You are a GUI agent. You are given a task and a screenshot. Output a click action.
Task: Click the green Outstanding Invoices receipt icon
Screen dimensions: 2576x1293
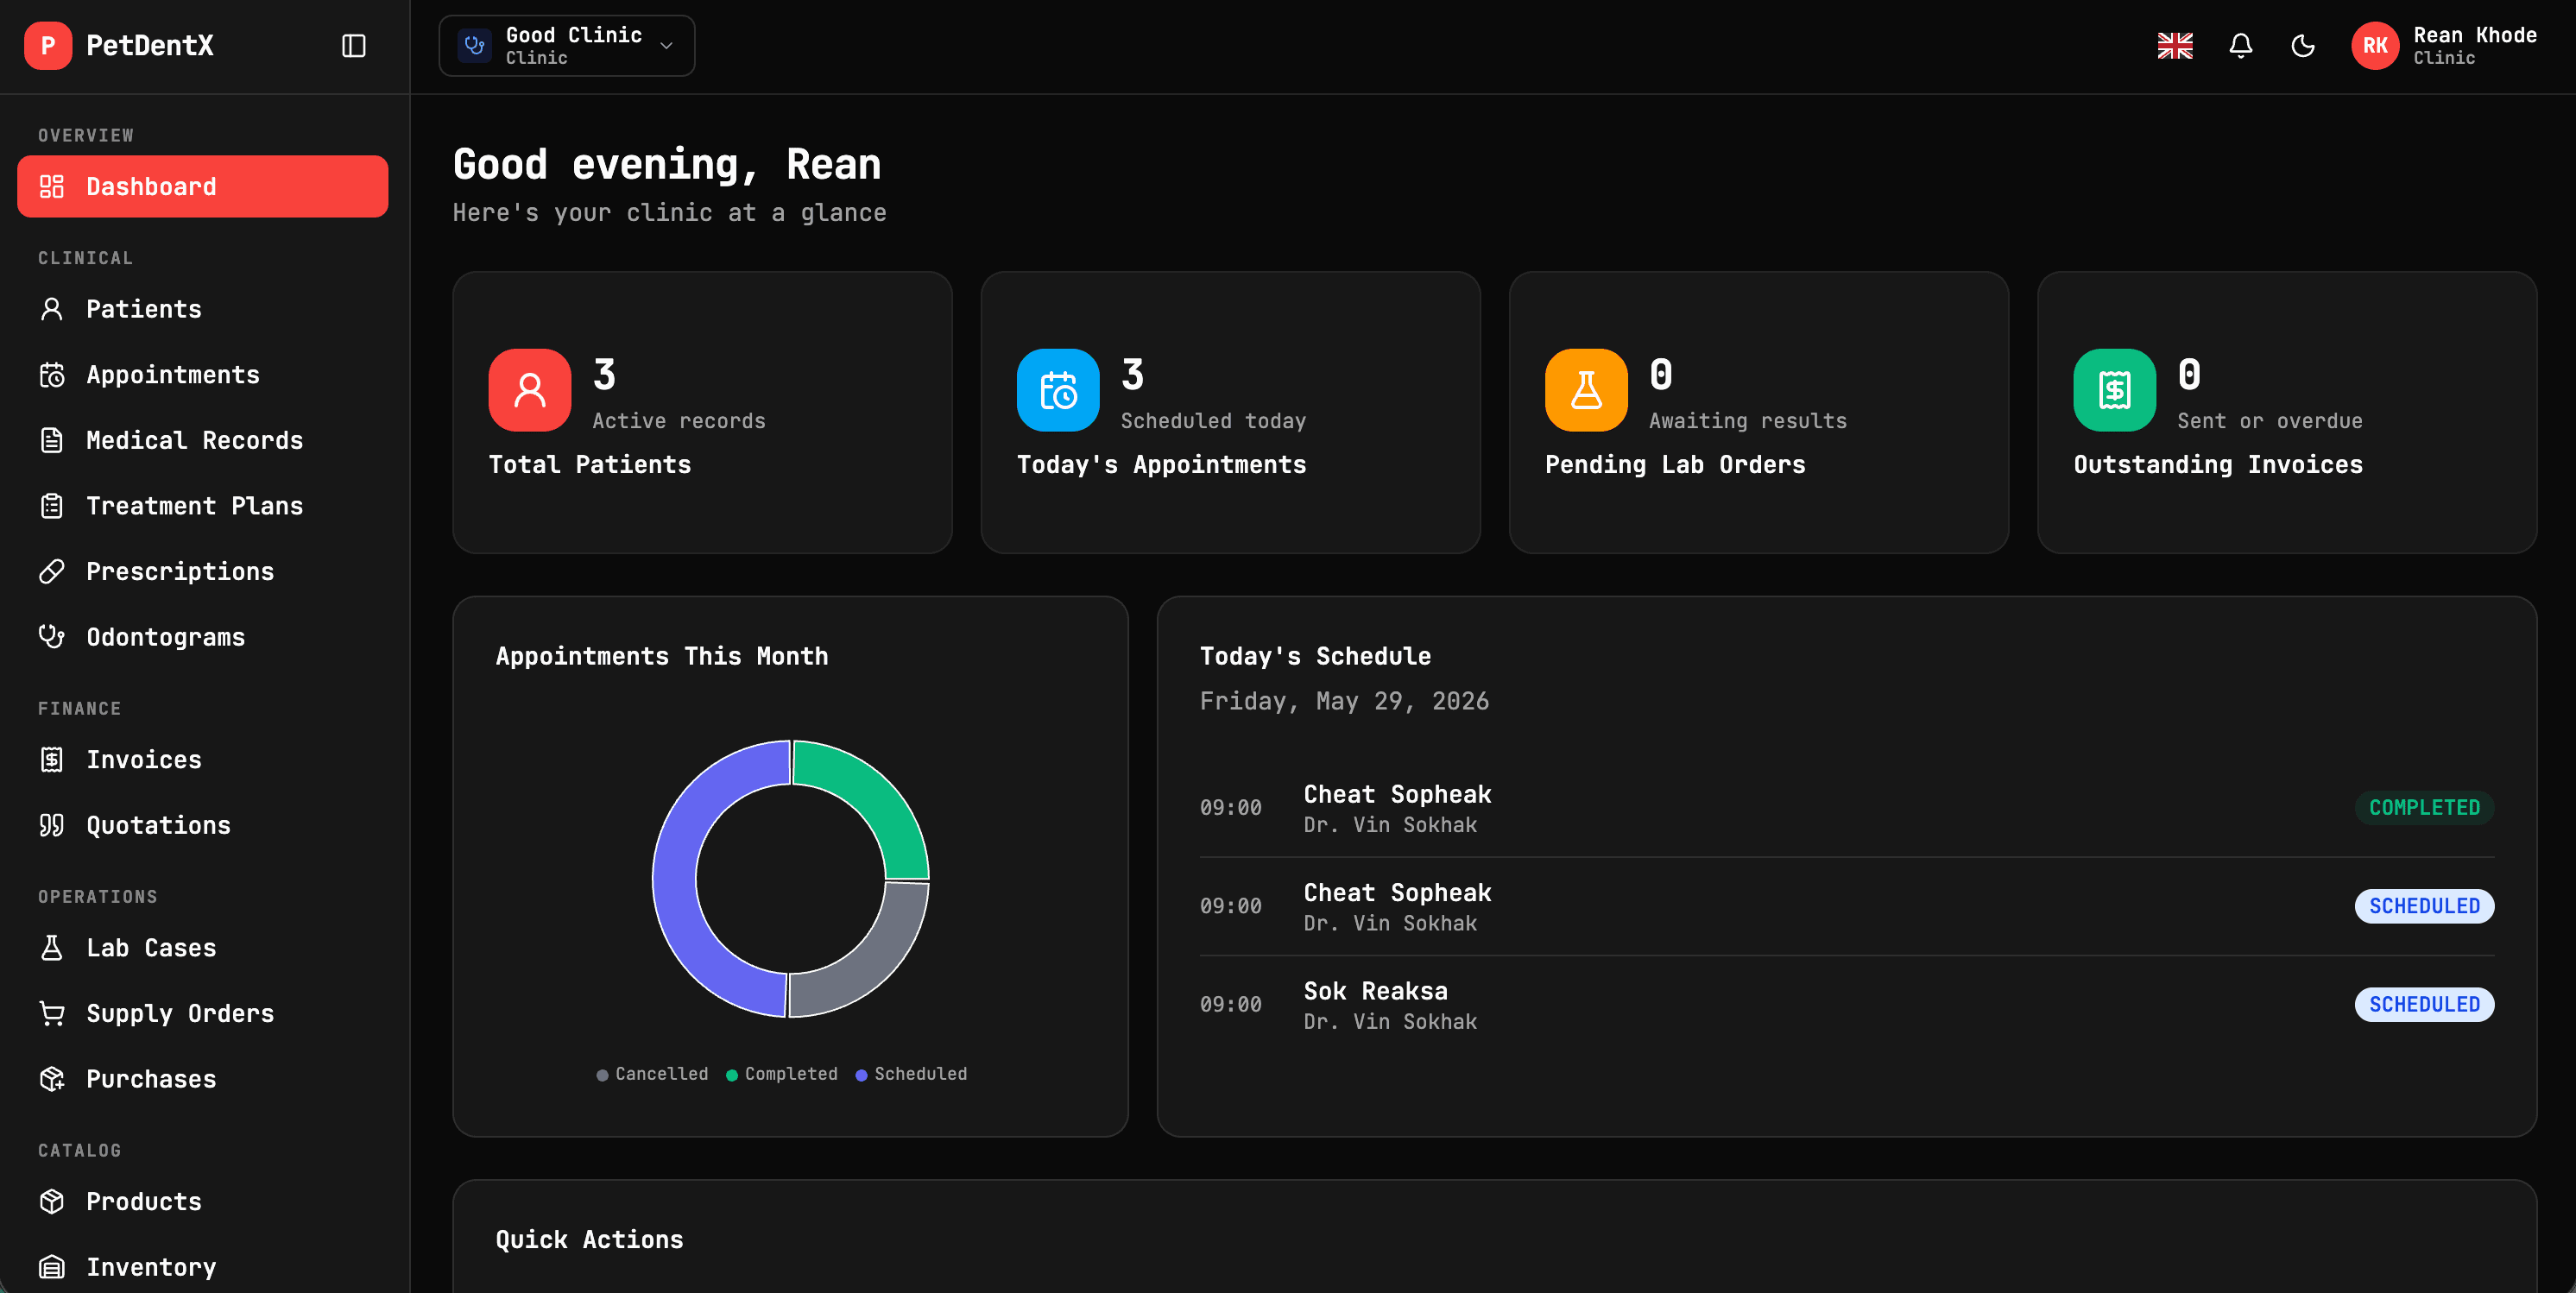pyautogui.click(x=2114, y=390)
